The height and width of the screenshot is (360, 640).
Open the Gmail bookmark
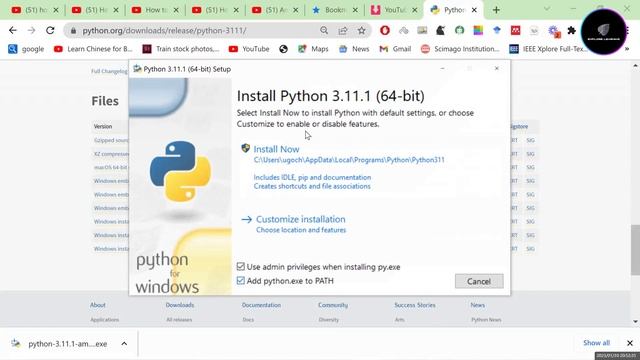tap(395, 49)
